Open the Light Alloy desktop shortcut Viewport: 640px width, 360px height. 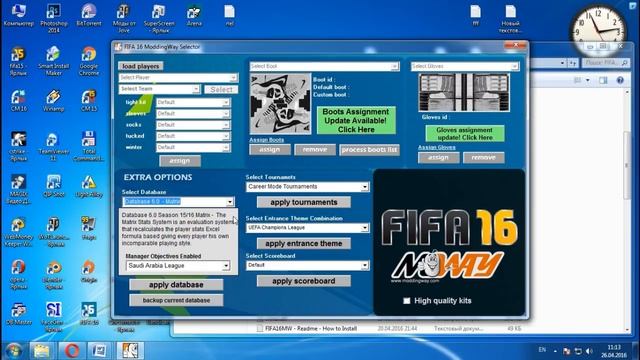pyautogui.click(x=89, y=187)
